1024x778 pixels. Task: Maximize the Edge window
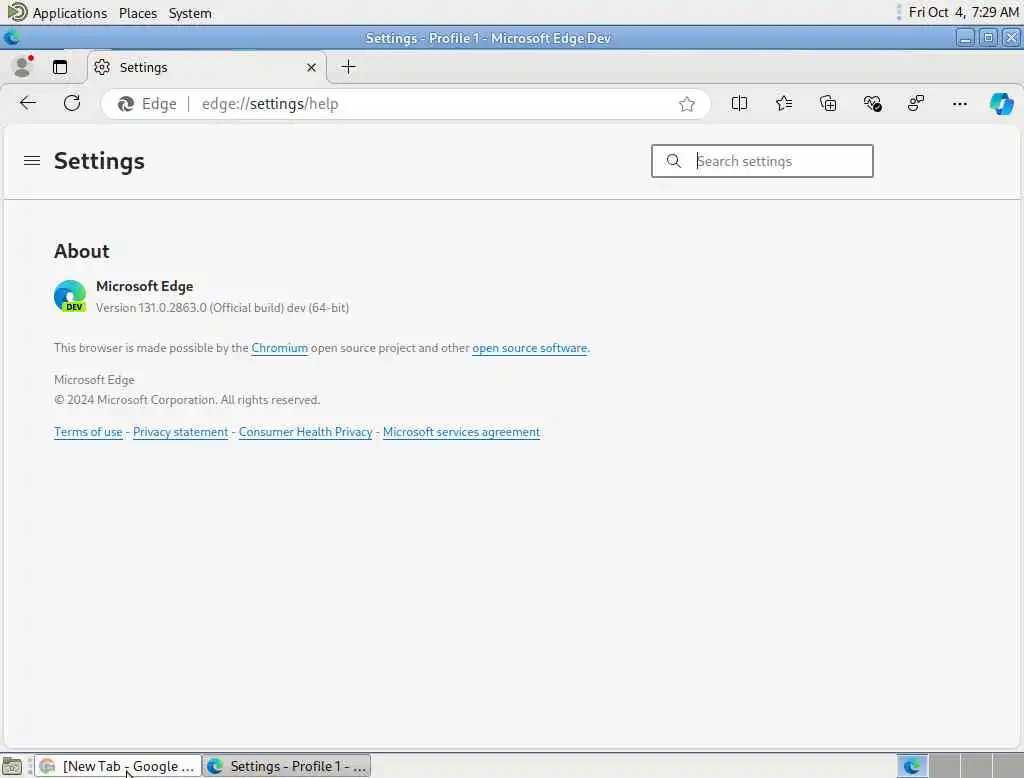988,38
